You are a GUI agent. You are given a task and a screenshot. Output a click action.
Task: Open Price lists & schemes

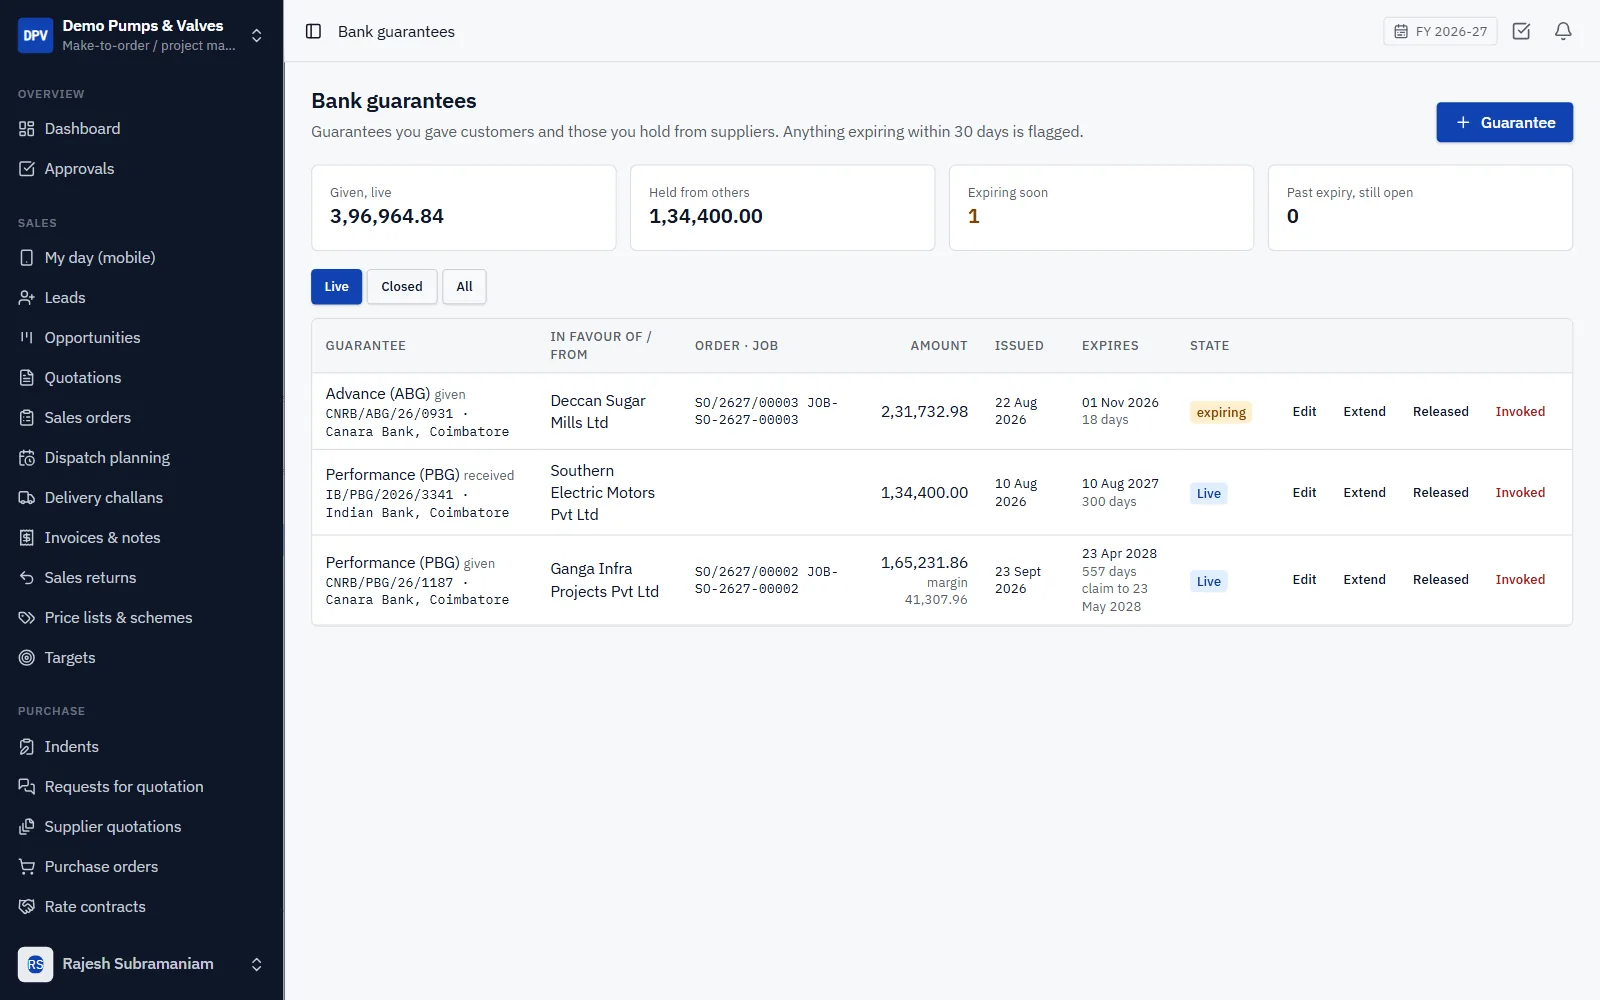[141, 618]
